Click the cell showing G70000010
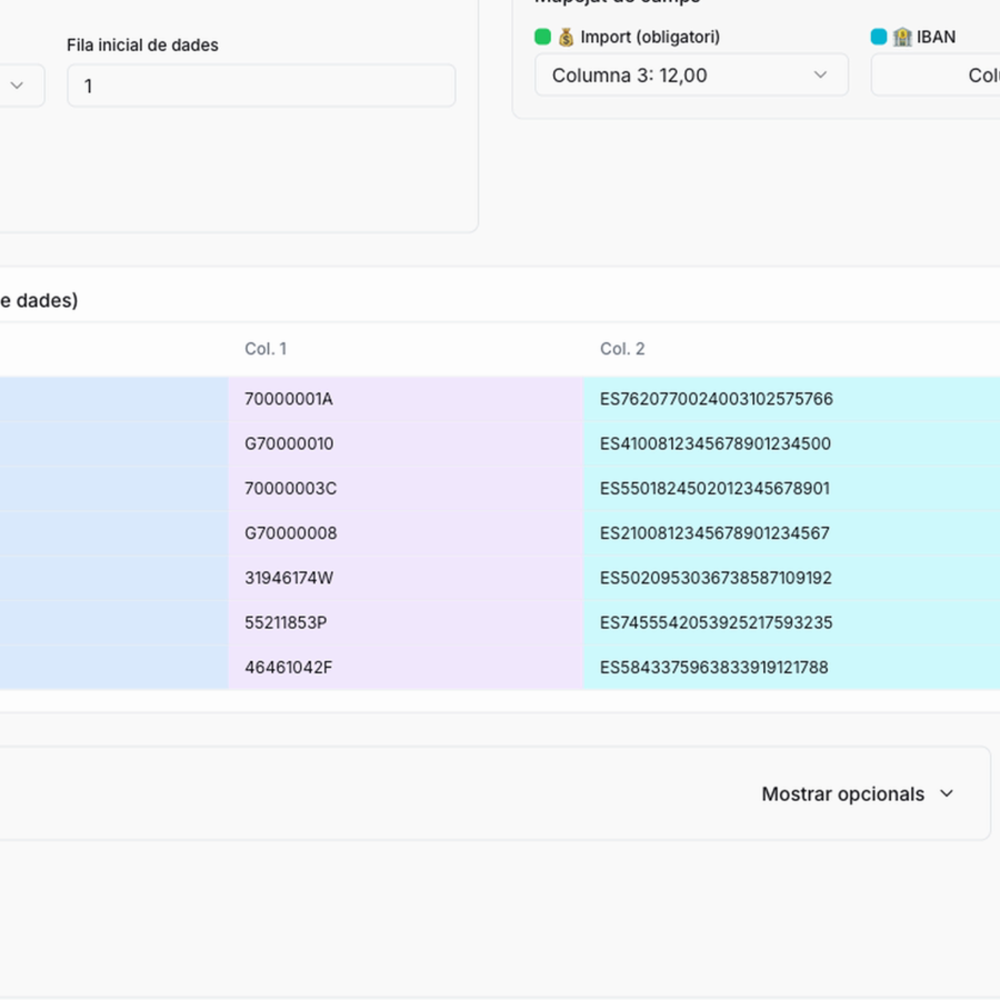Image resolution: width=1000 pixels, height=1000 pixels. tap(290, 443)
